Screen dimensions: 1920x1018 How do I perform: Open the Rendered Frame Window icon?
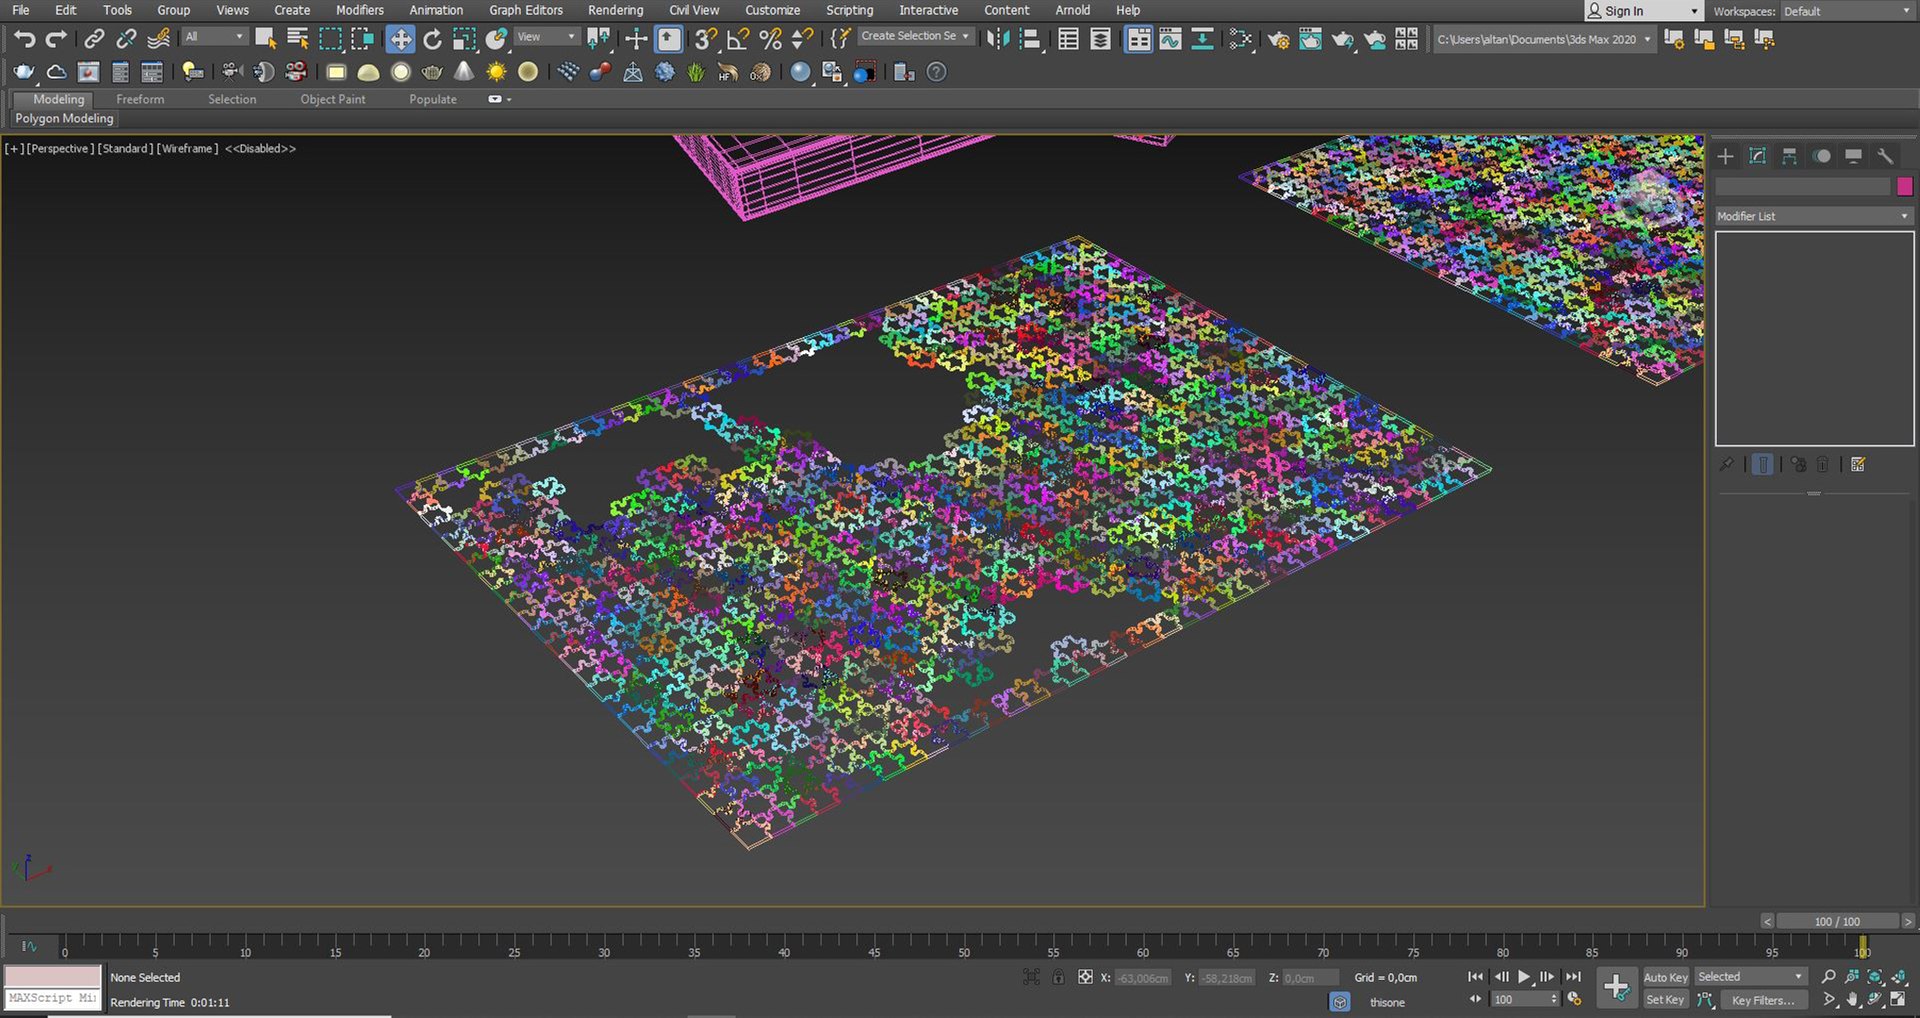pyautogui.click(x=1310, y=39)
